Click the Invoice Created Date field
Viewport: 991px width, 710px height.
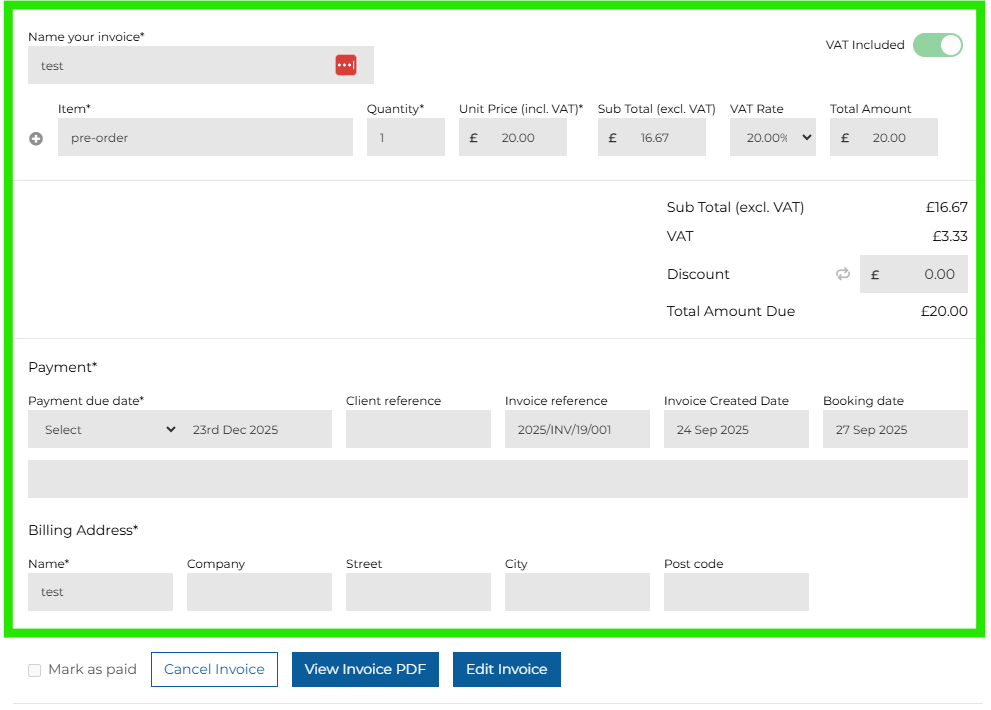[736, 430]
